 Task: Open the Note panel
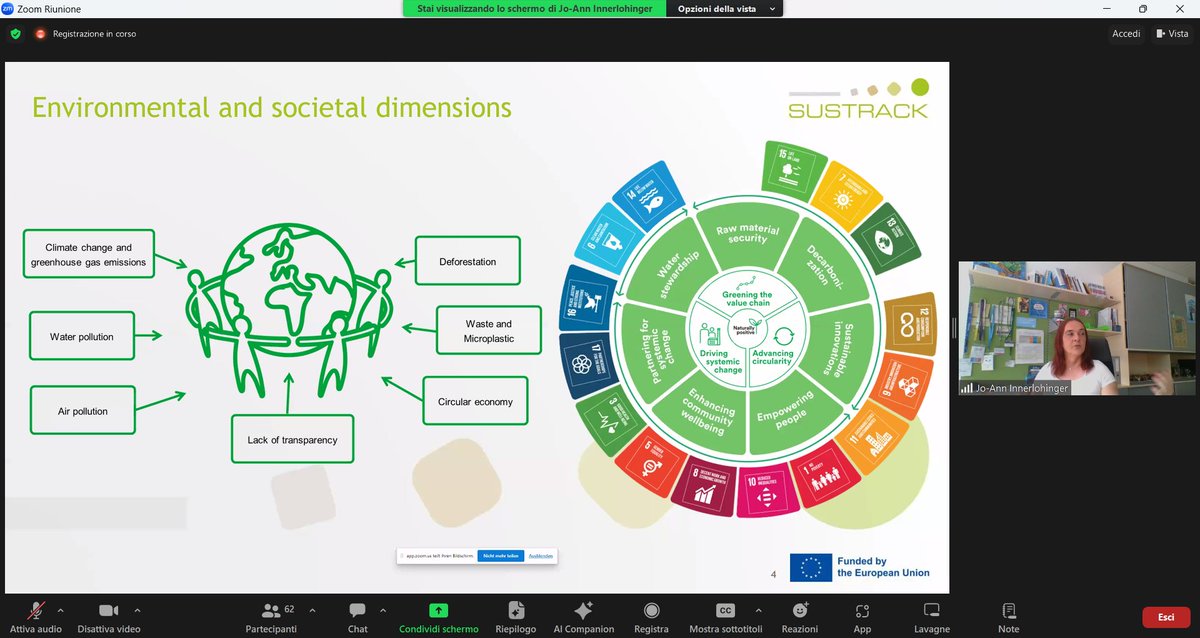tap(1008, 616)
